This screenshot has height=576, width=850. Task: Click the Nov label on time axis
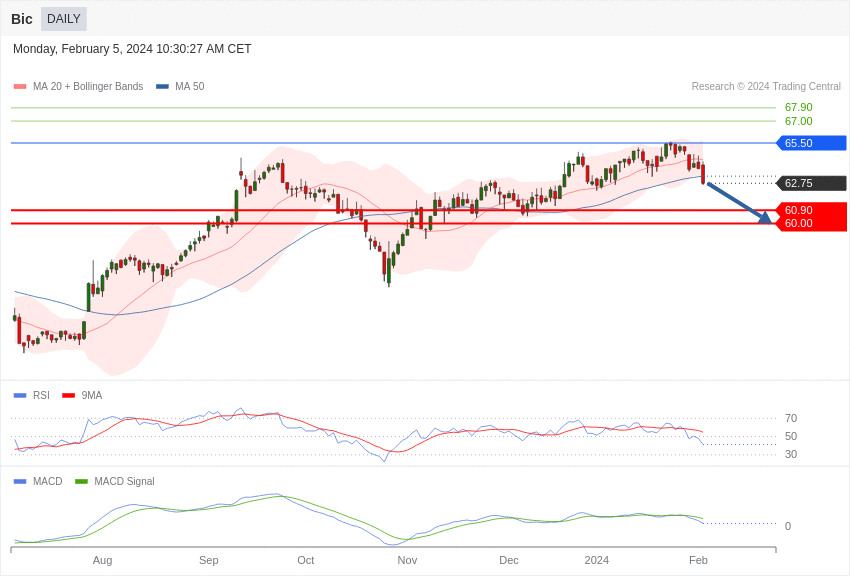407,560
